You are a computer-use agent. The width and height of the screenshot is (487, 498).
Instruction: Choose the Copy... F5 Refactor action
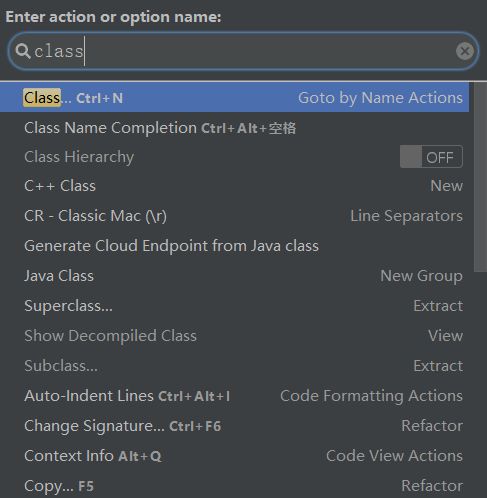[x=234, y=485]
